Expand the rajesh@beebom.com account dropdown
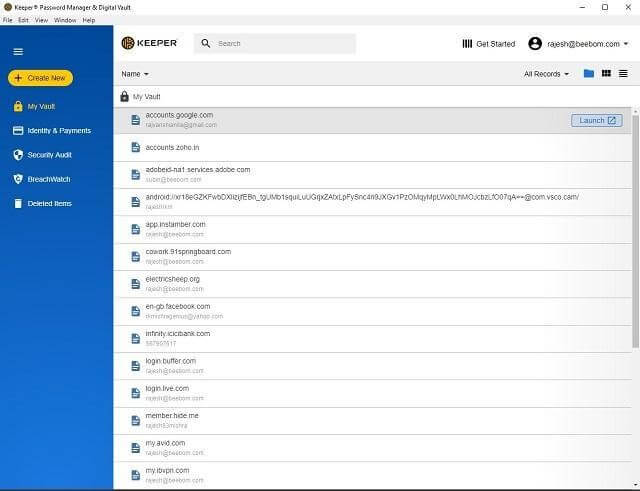The height and width of the screenshot is (491, 640). pos(625,44)
